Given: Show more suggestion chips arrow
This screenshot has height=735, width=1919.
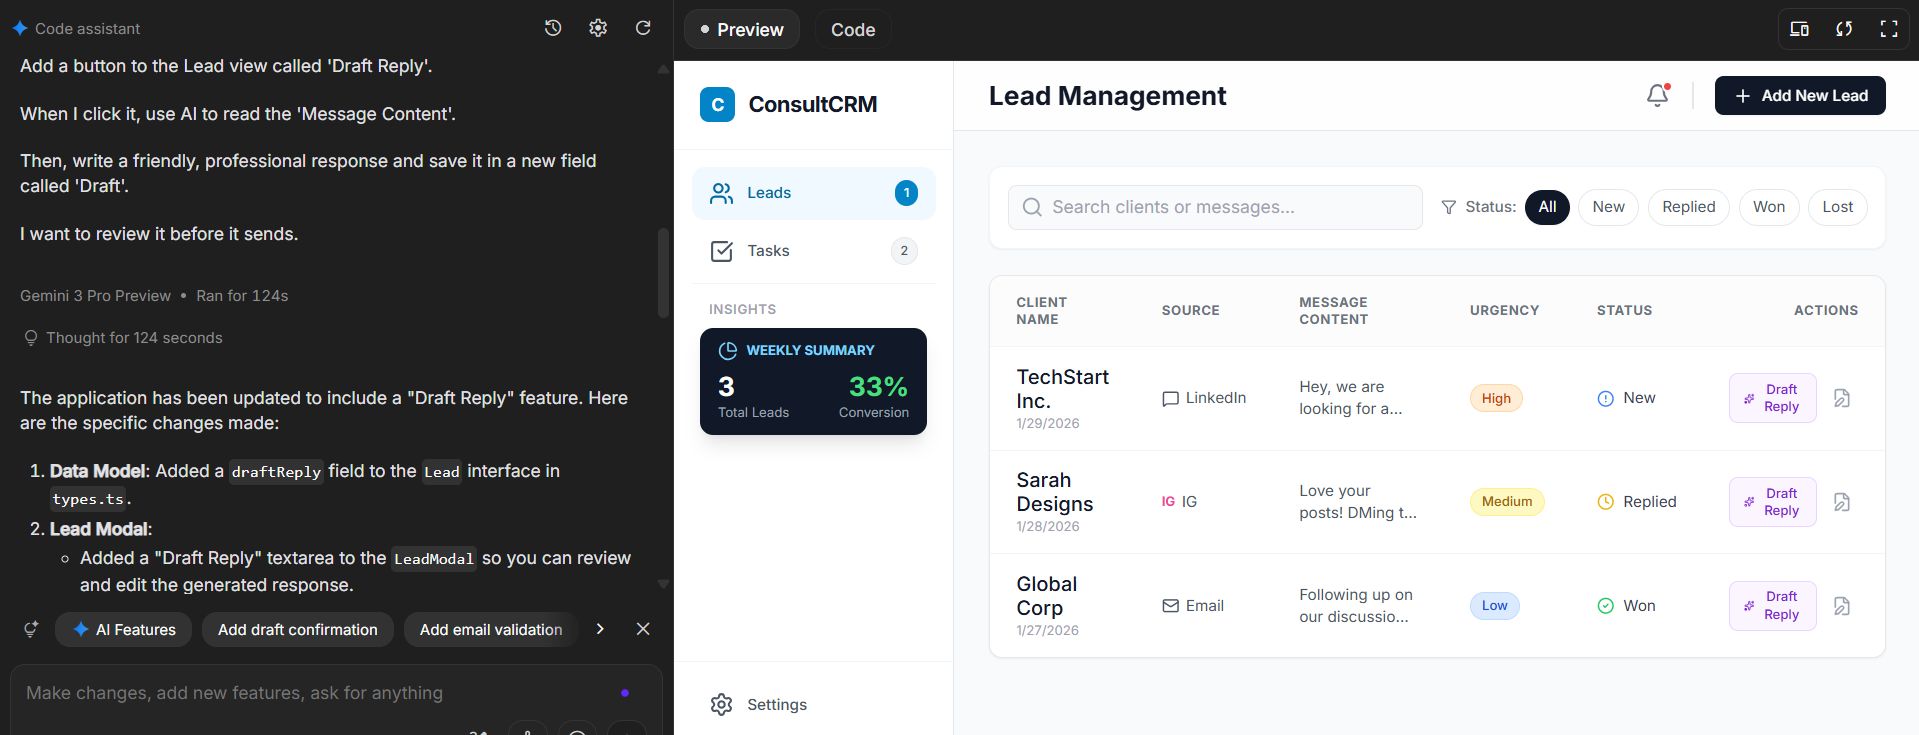Looking at the screenshot, I should coord(600,629).
